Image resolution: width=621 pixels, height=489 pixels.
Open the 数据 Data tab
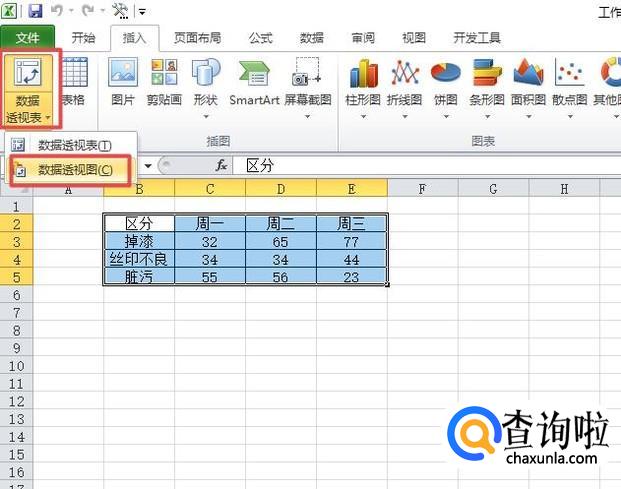[x=312, y=38]
